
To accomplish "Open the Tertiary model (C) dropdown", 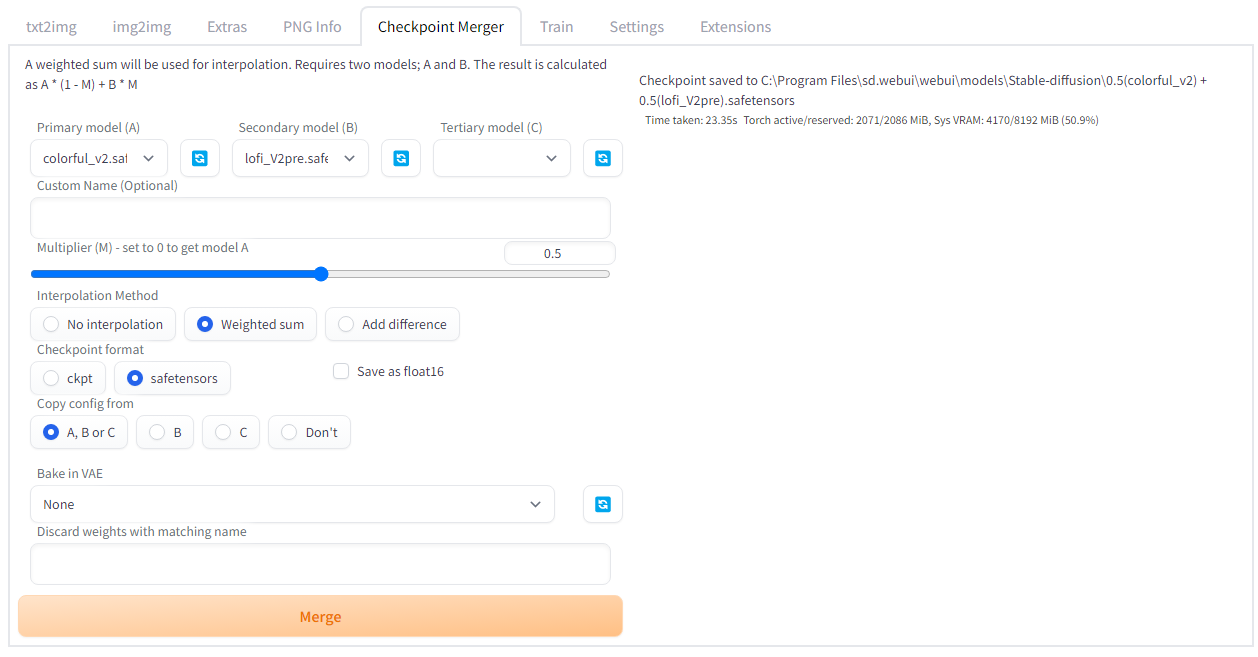I will pos(501,157).
